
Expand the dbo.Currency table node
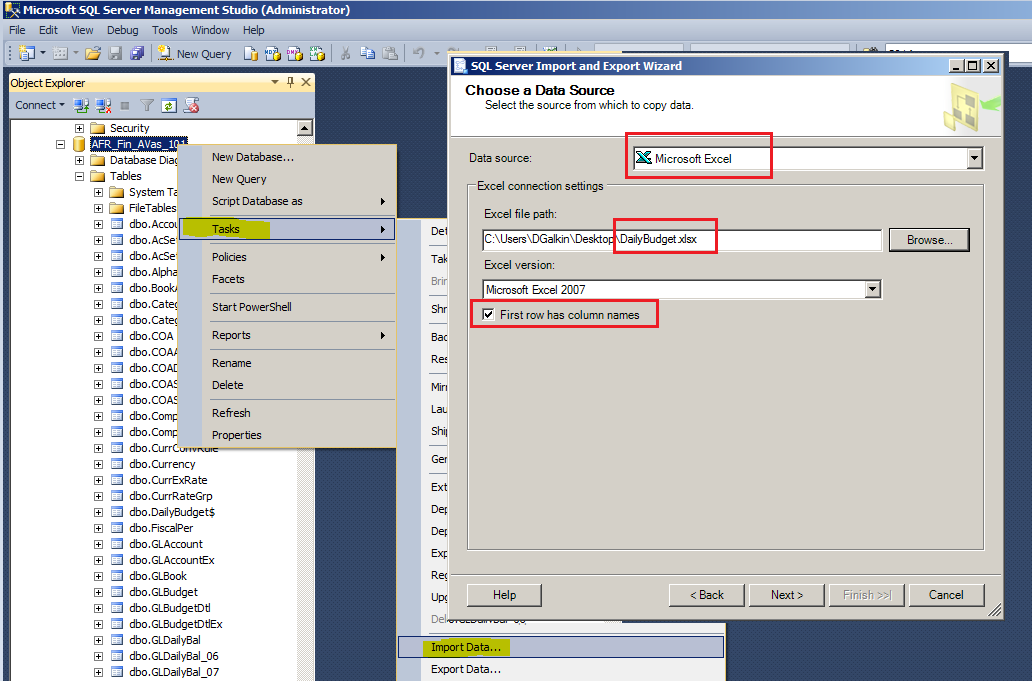tap(98, 465)
